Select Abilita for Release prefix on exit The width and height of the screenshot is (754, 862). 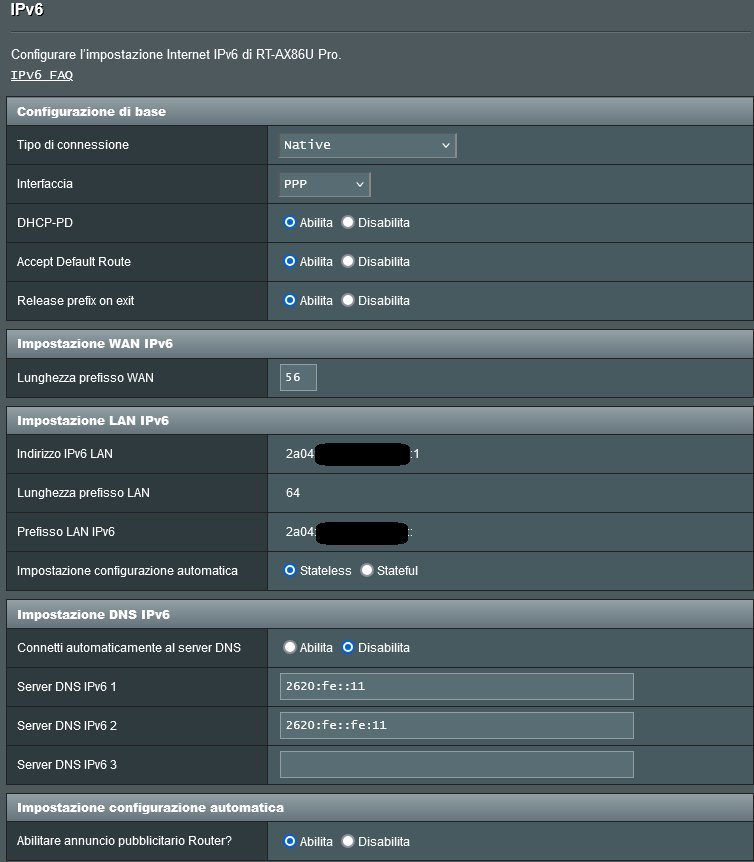tap(290, 301)
